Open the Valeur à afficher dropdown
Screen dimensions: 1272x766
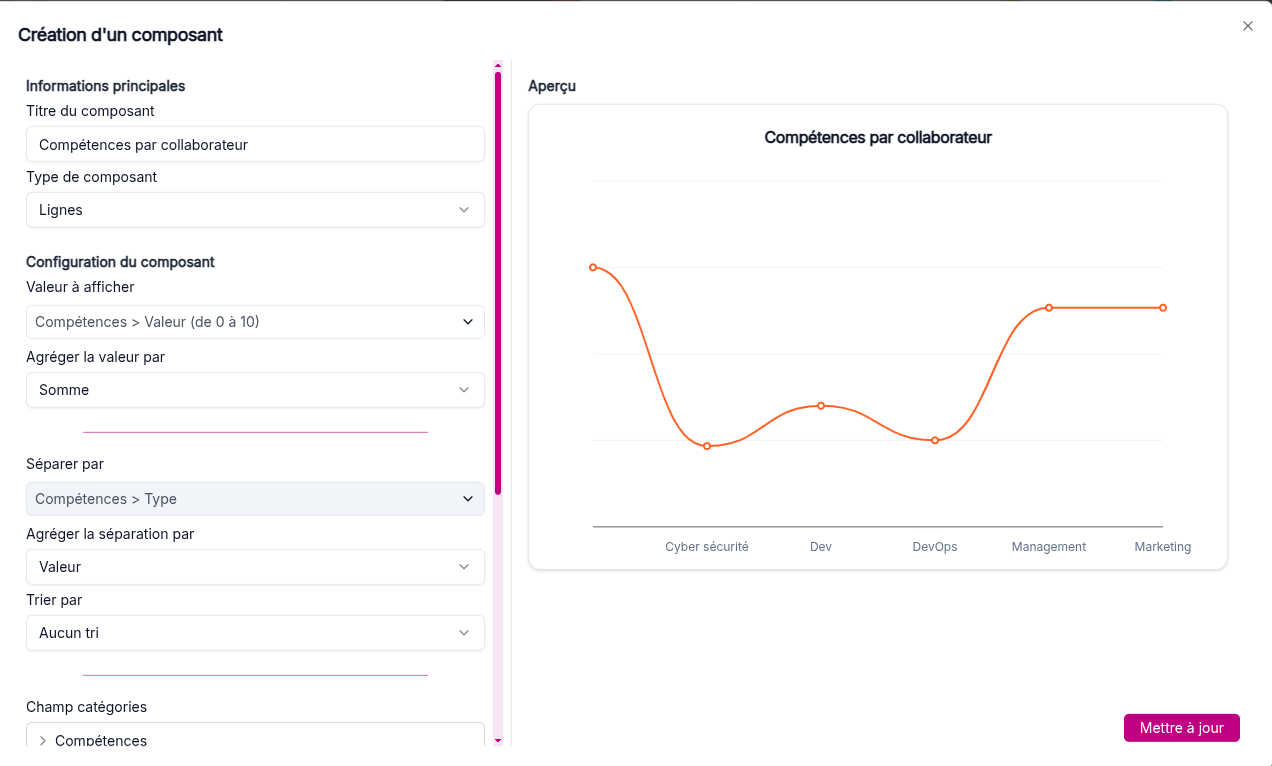coord(255,322)
